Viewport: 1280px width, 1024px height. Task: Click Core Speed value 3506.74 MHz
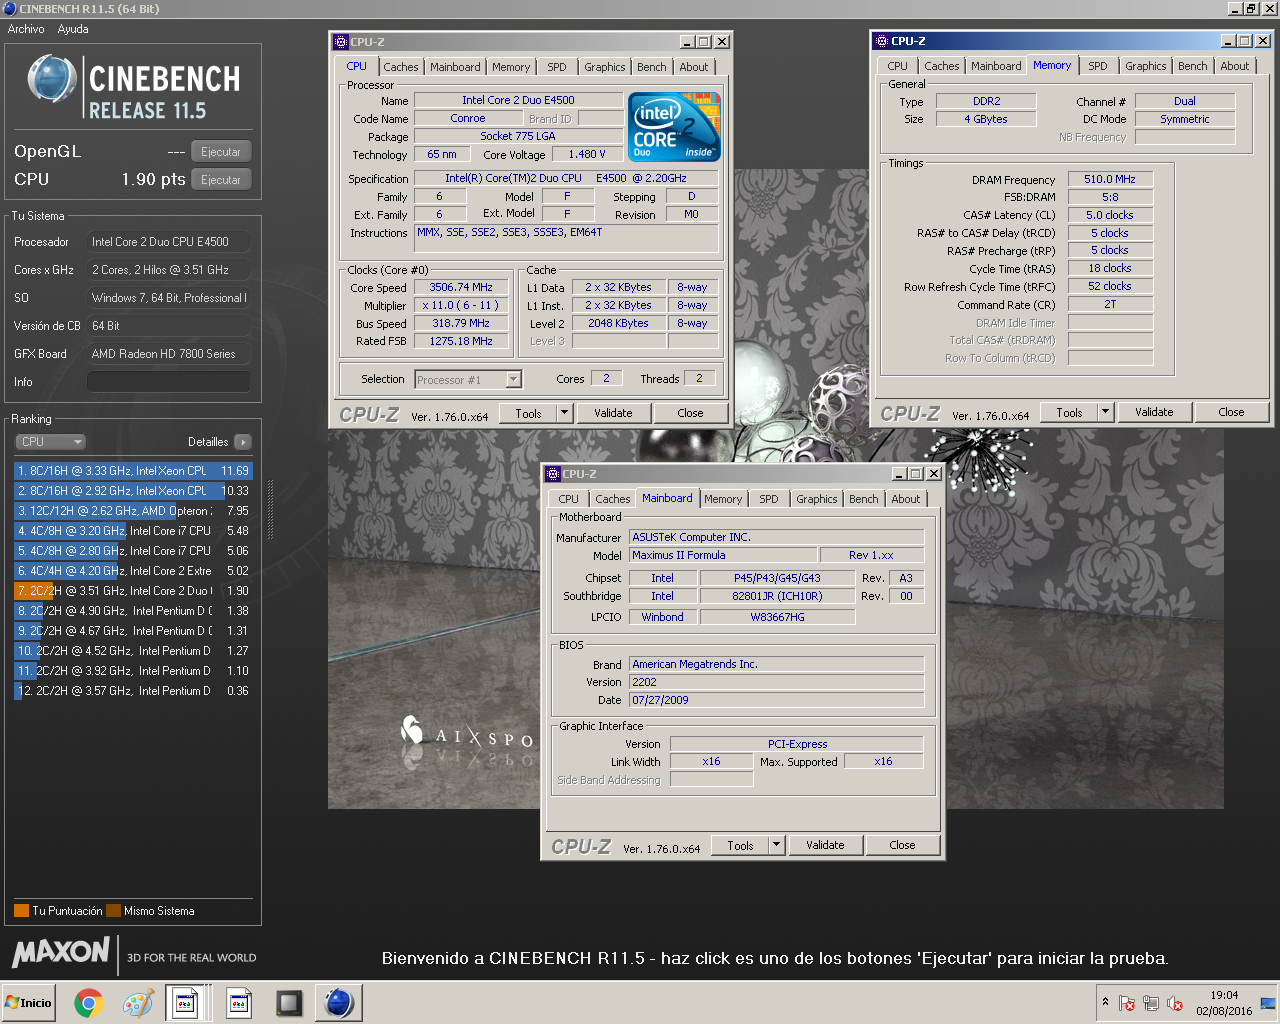point(461,288)
